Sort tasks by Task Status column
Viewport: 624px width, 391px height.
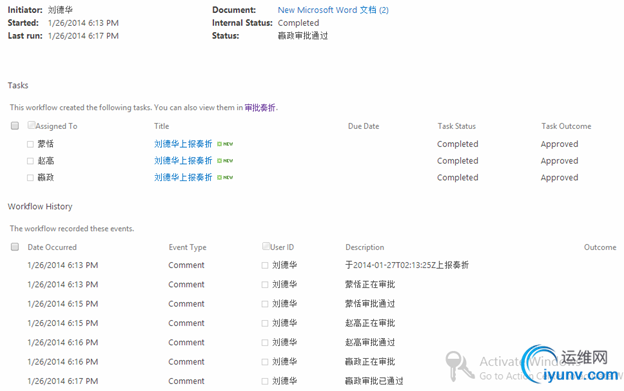point(456,126)
